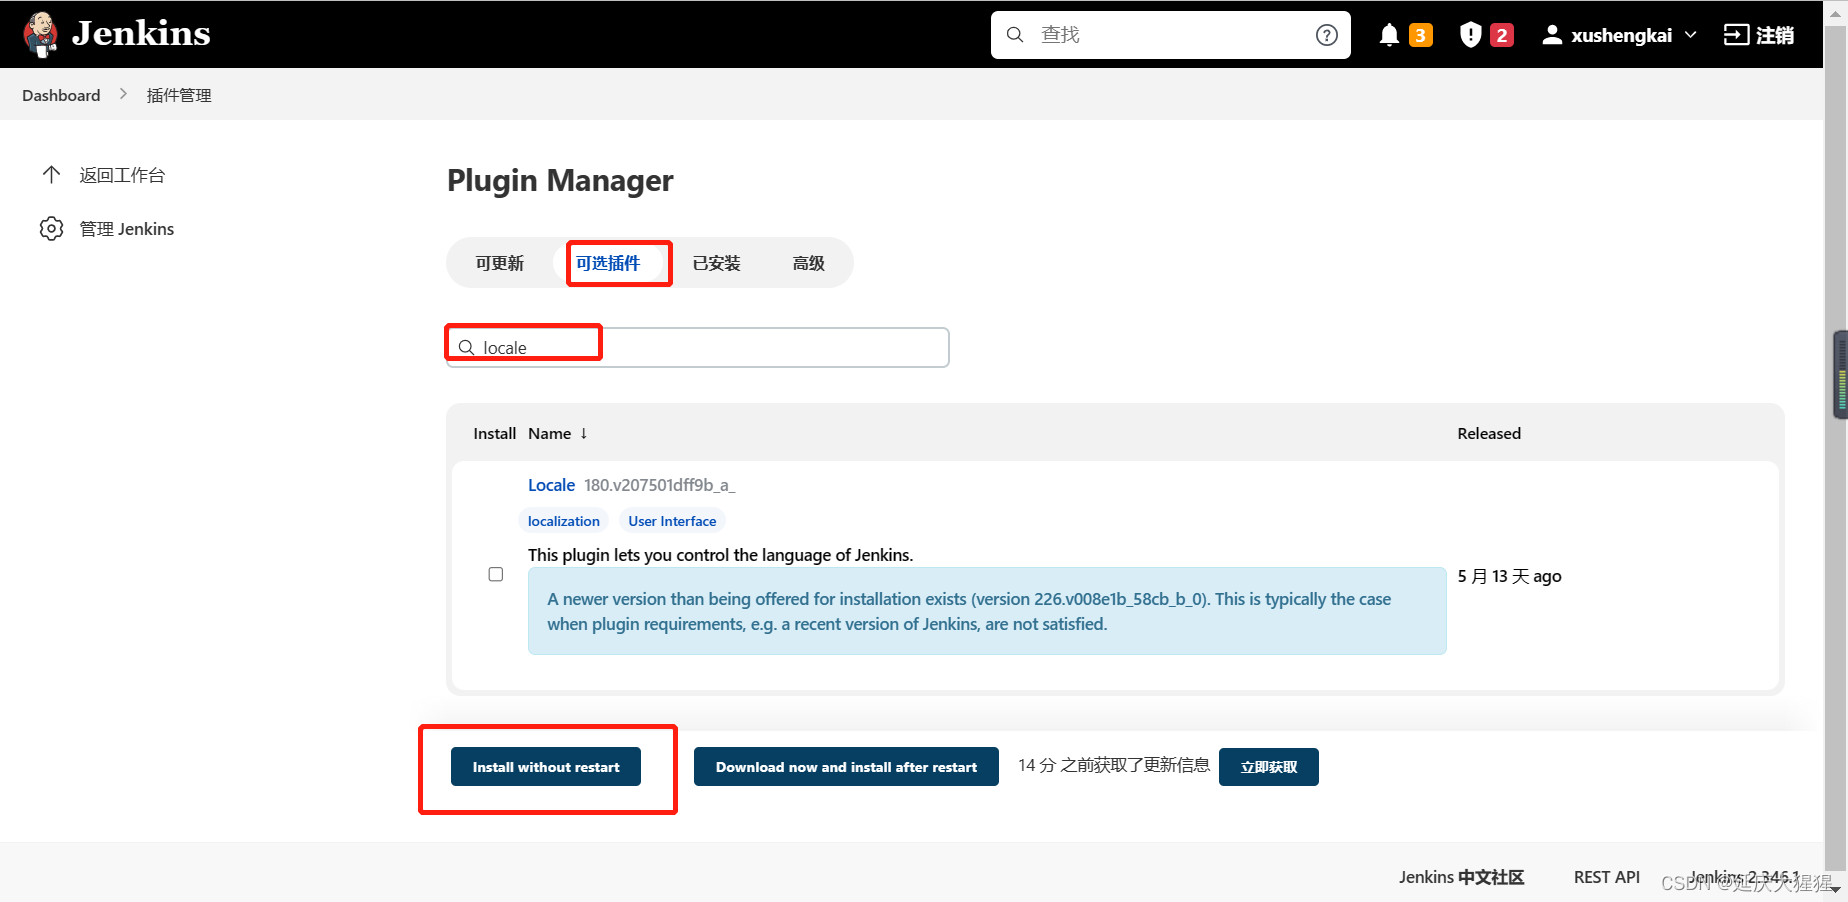Sort plugins by the Name column header
1848x902 pixels.
558,433
